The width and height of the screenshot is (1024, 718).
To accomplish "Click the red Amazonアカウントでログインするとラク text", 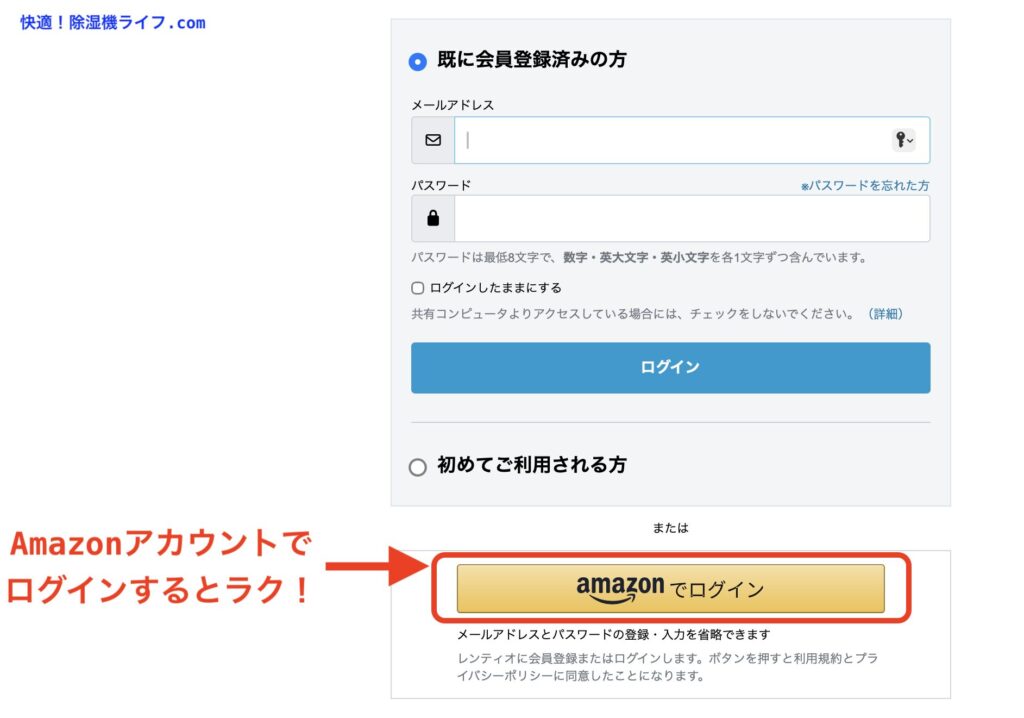I will click(x=160, y=568).
